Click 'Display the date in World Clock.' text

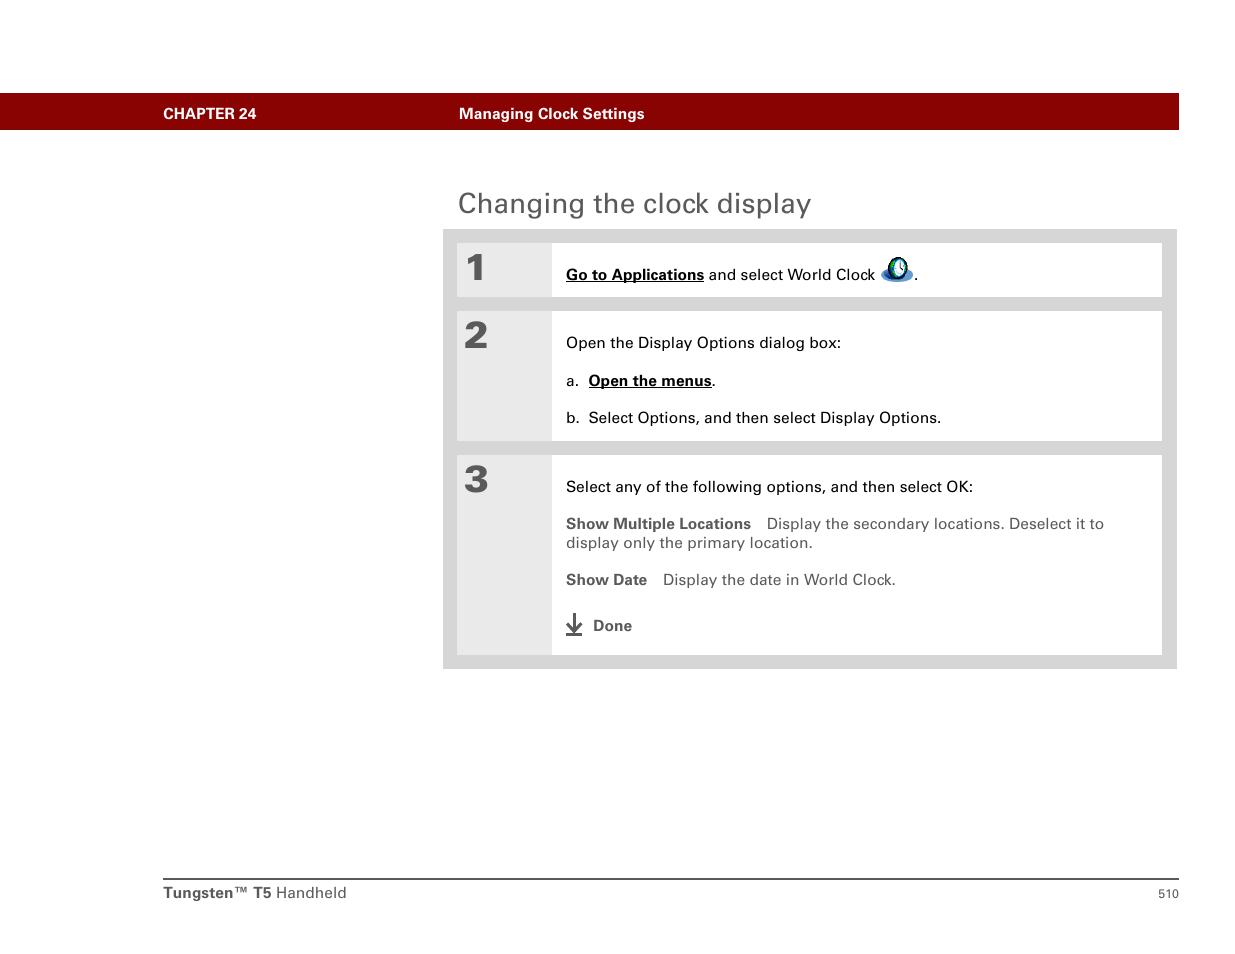[x=779, y=580]
